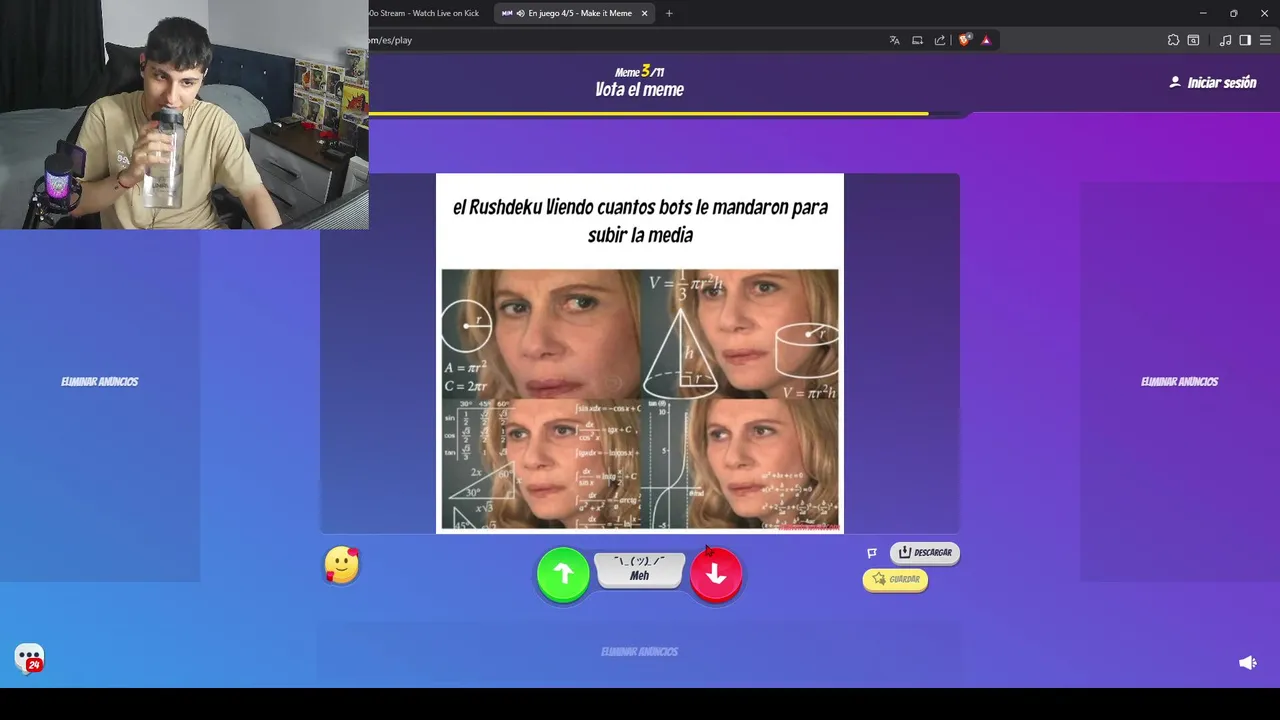This screenshot has width=1280, height=720.
Task: Click the 'Vota el meme' heading
Action: pos(640,89)
